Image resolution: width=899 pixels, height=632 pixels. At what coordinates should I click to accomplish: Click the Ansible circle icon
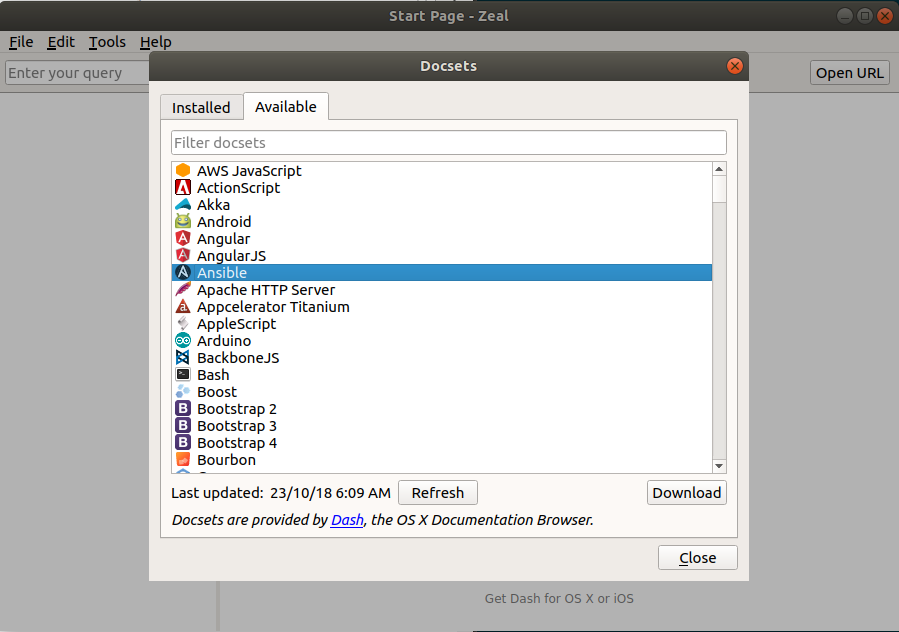click(x=183, y=272)
